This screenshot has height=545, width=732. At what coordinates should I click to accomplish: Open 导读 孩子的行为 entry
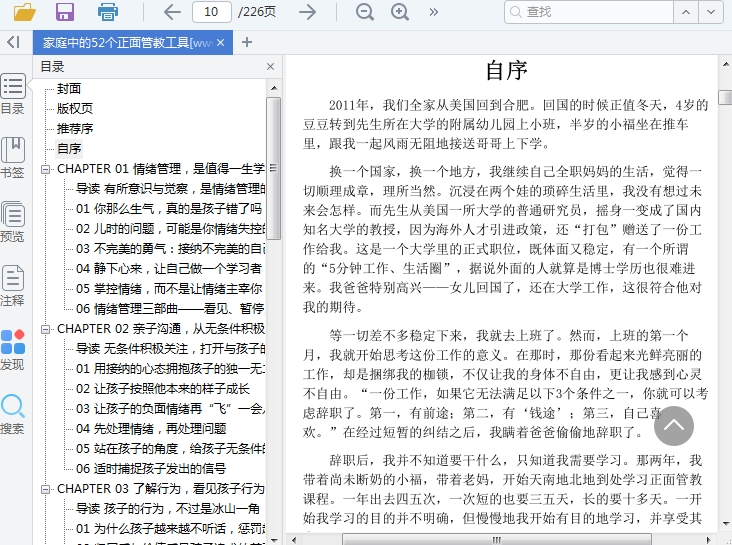pos(168,509)
